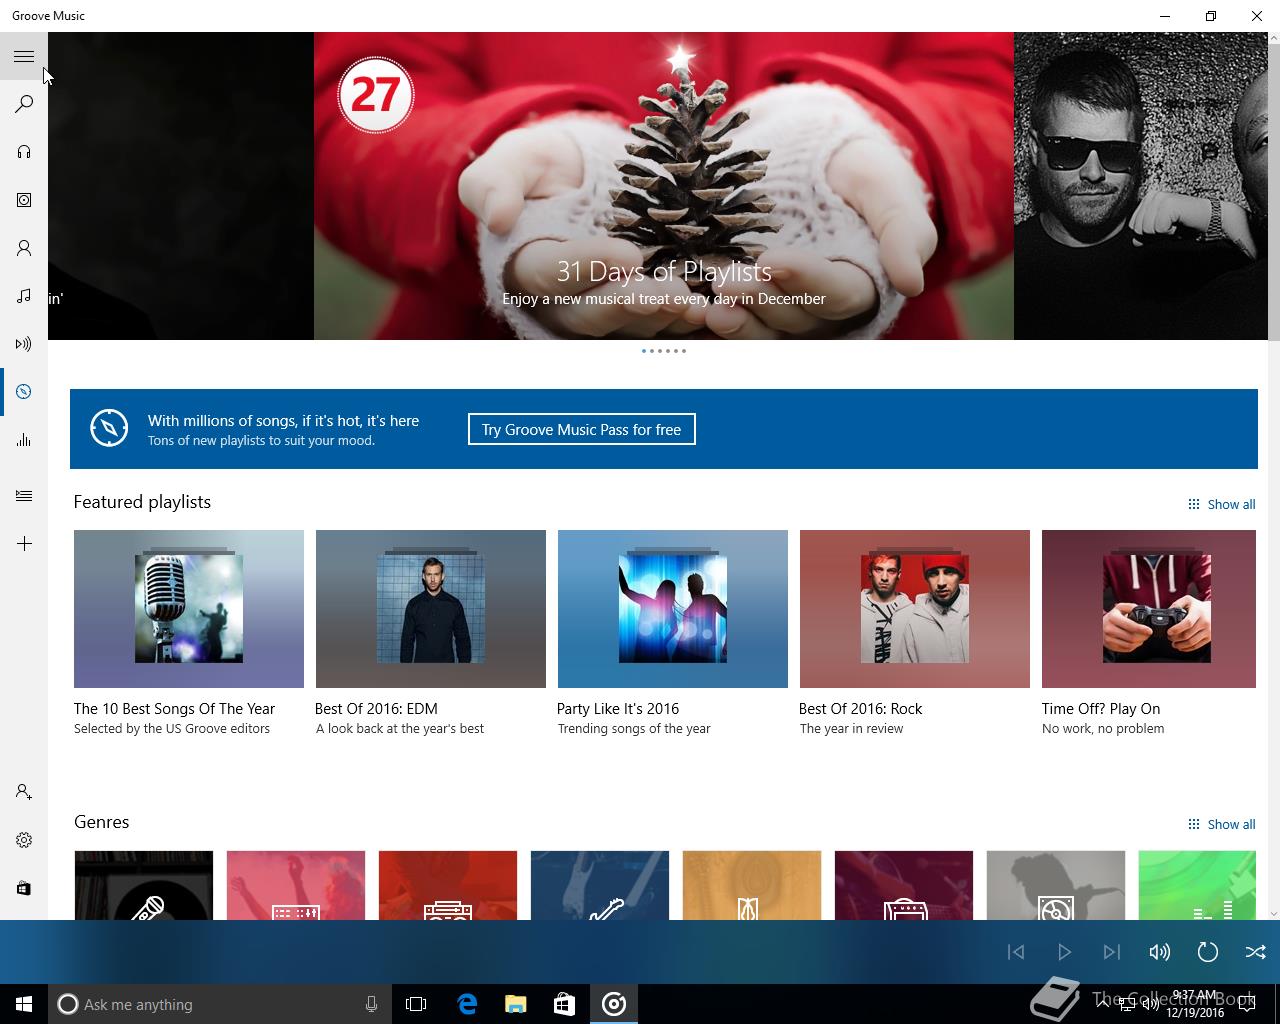This screenshot has width=1280, height=1024.
Task: Open Best Of 2016: EDM cover art
Action: (431, 609)
